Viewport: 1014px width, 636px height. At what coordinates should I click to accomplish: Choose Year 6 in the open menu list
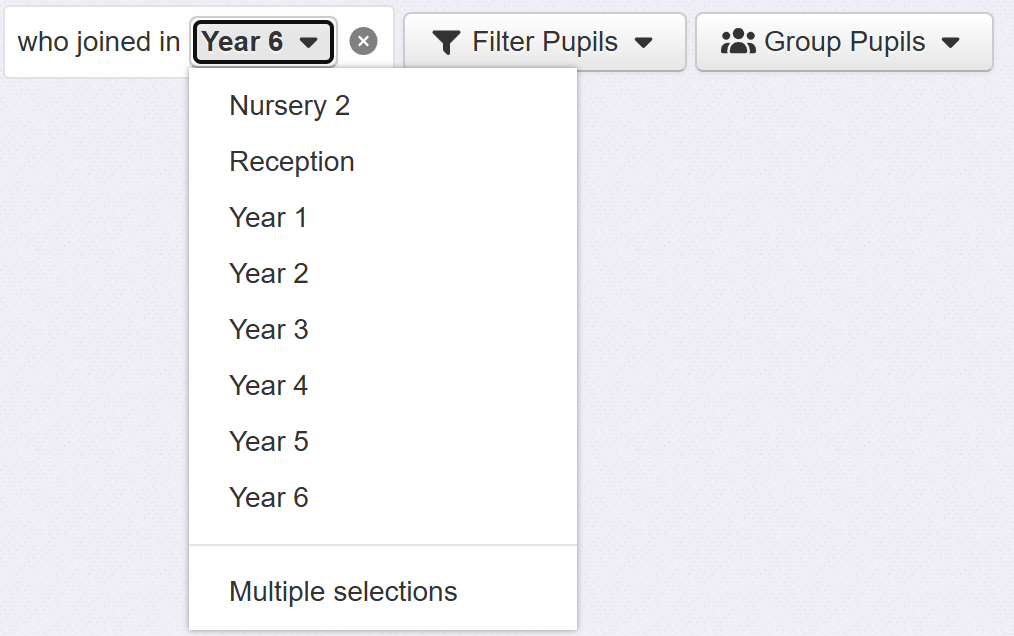[x=268, y=498]
